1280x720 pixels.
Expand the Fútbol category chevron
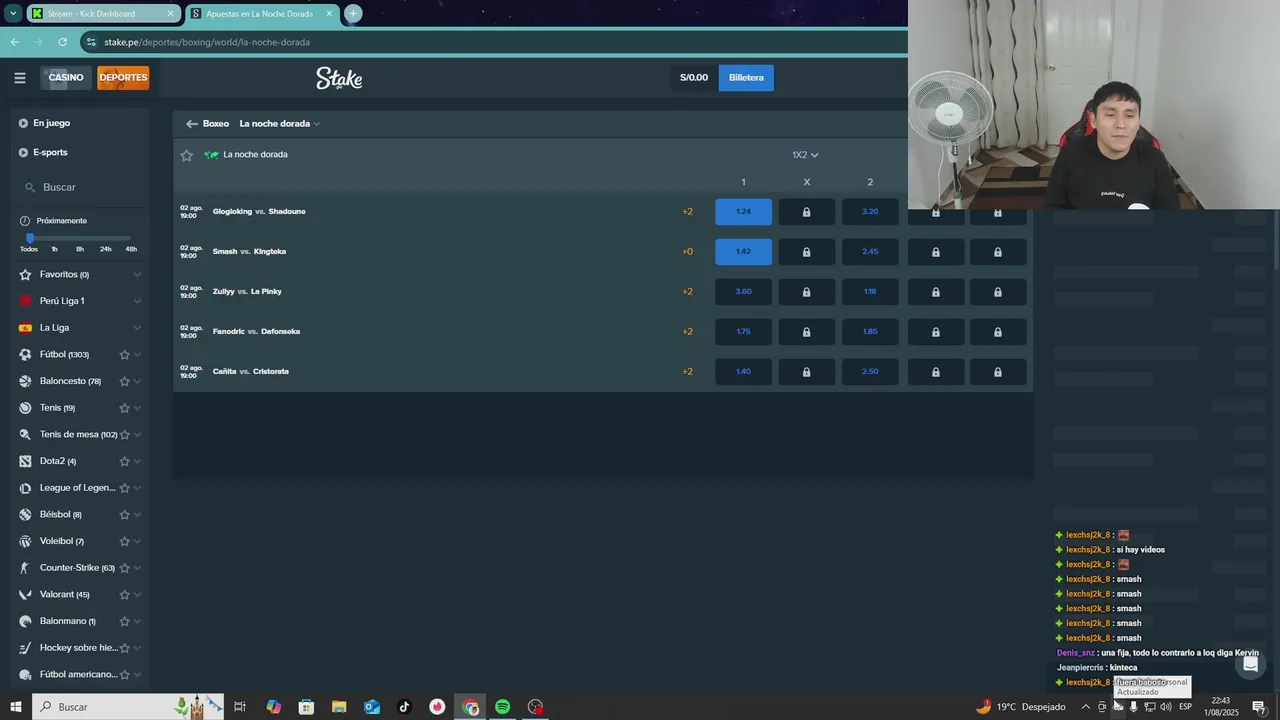137,355
